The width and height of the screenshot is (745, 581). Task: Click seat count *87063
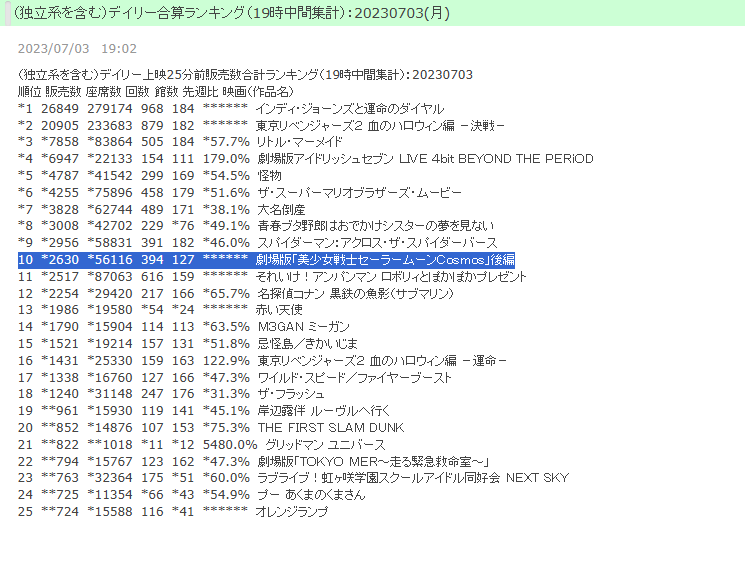(110, 276)
